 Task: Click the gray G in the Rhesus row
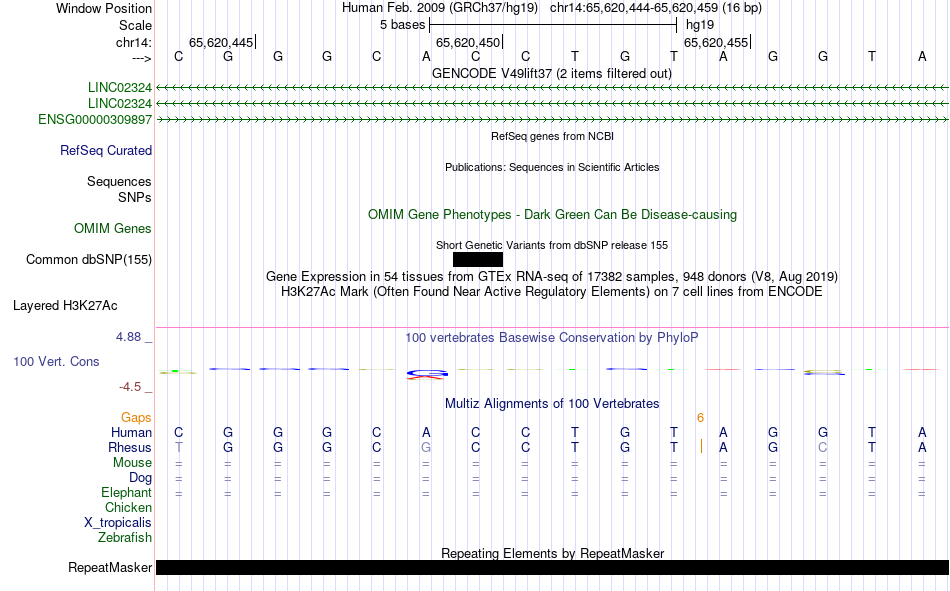[426, 447]
